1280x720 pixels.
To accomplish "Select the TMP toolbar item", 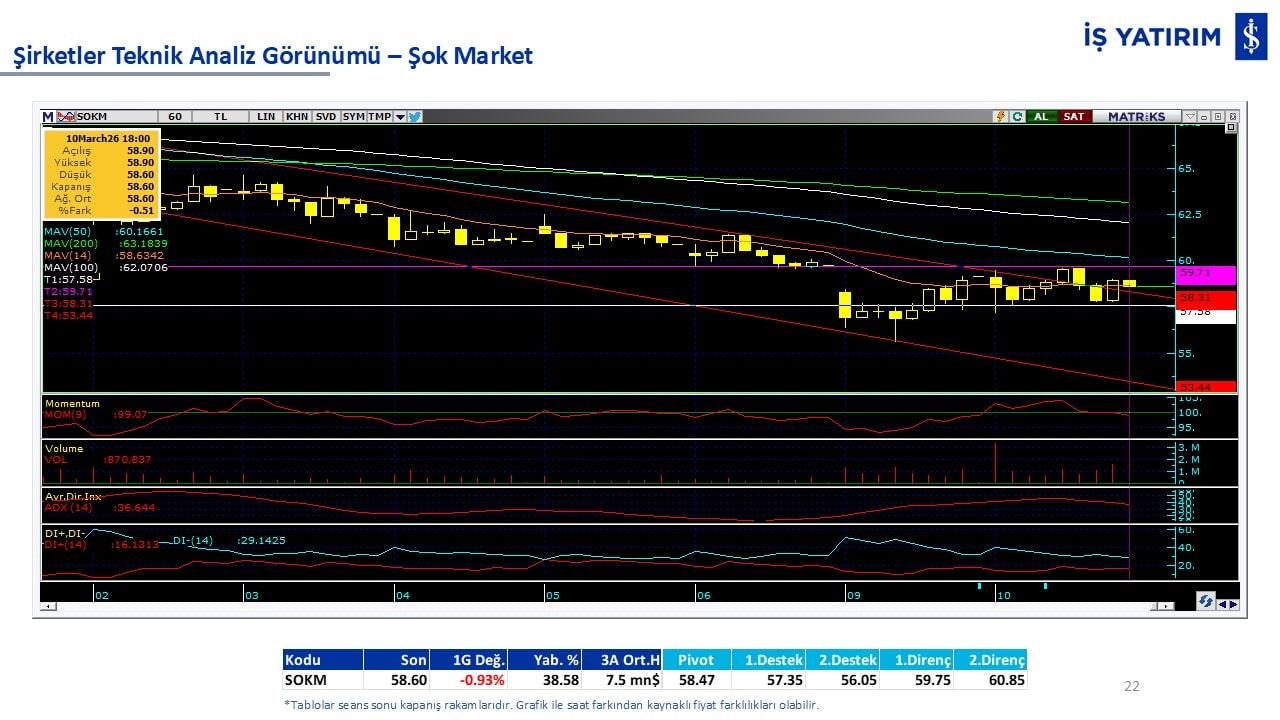I will 379,117.
